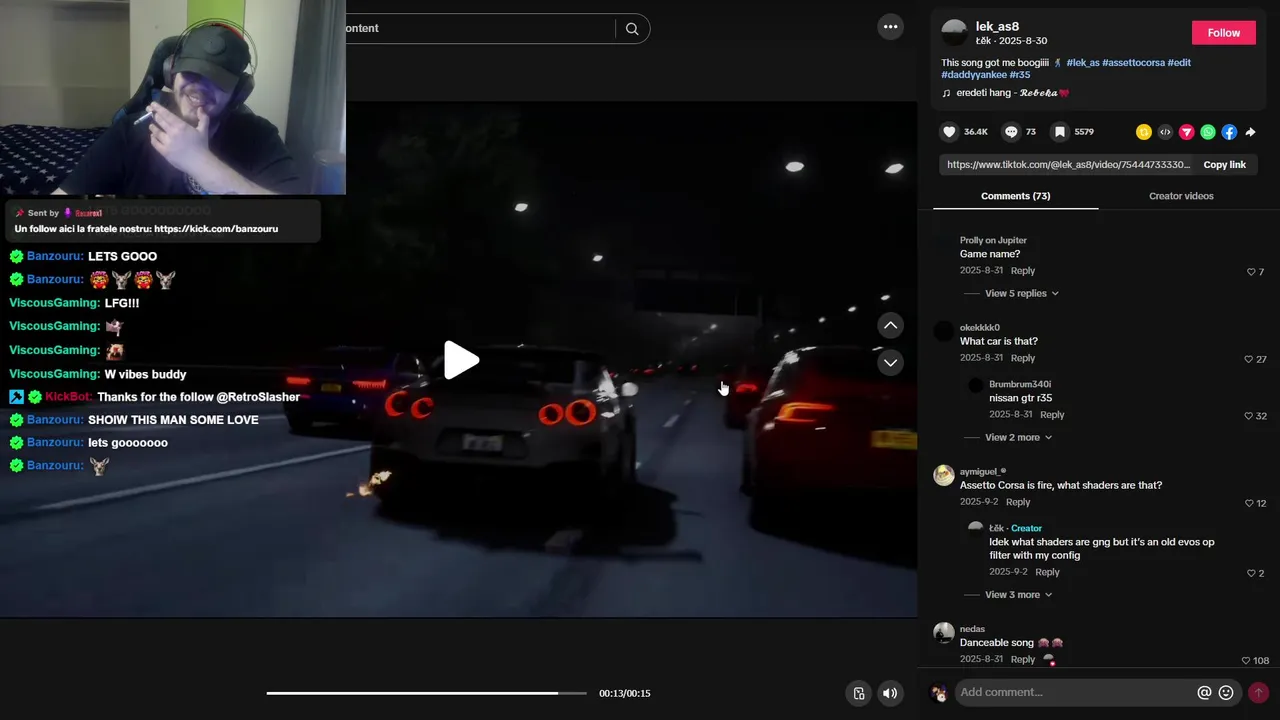Open the #assettocorsa hashtag
1280x720 pixels.
click(1134, 63)
